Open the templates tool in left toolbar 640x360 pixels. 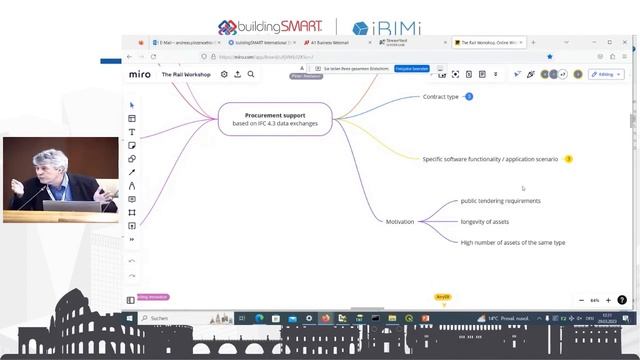pos(131,118)
